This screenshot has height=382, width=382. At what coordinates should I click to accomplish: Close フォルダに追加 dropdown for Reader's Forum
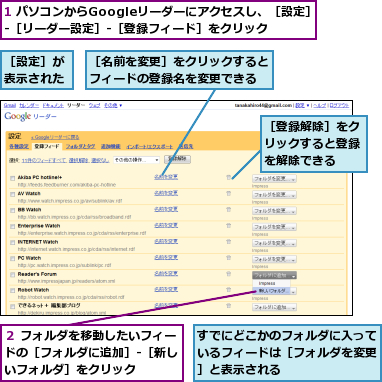coord(274,275)
